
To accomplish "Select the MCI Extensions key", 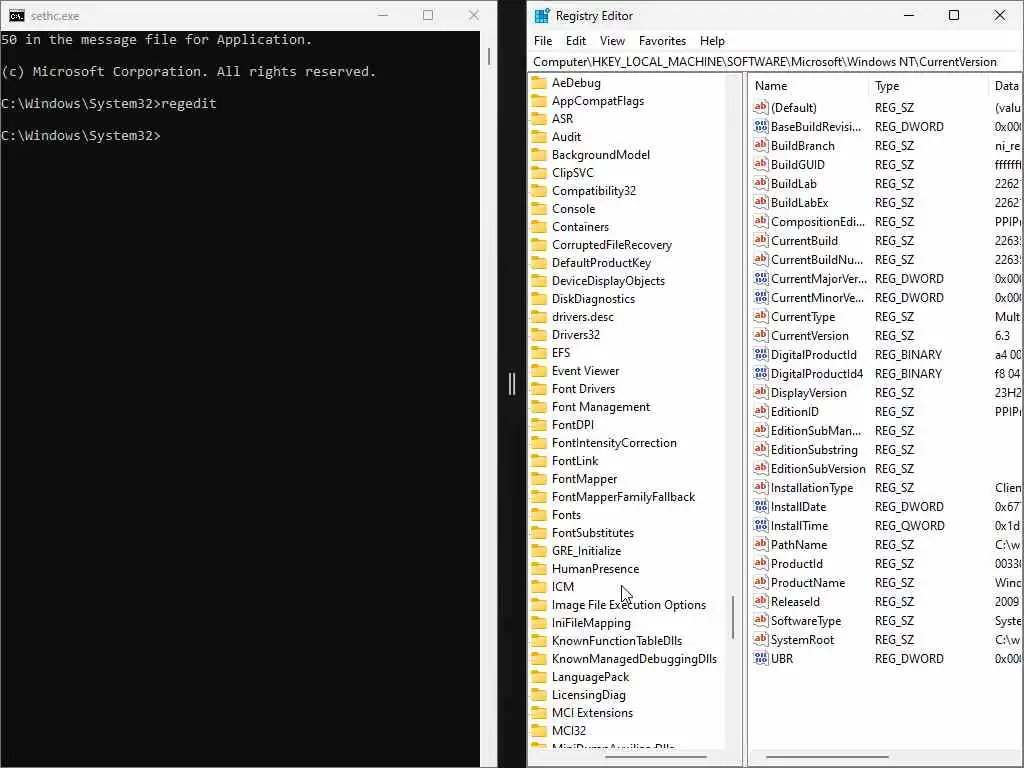I will point(592,713).
